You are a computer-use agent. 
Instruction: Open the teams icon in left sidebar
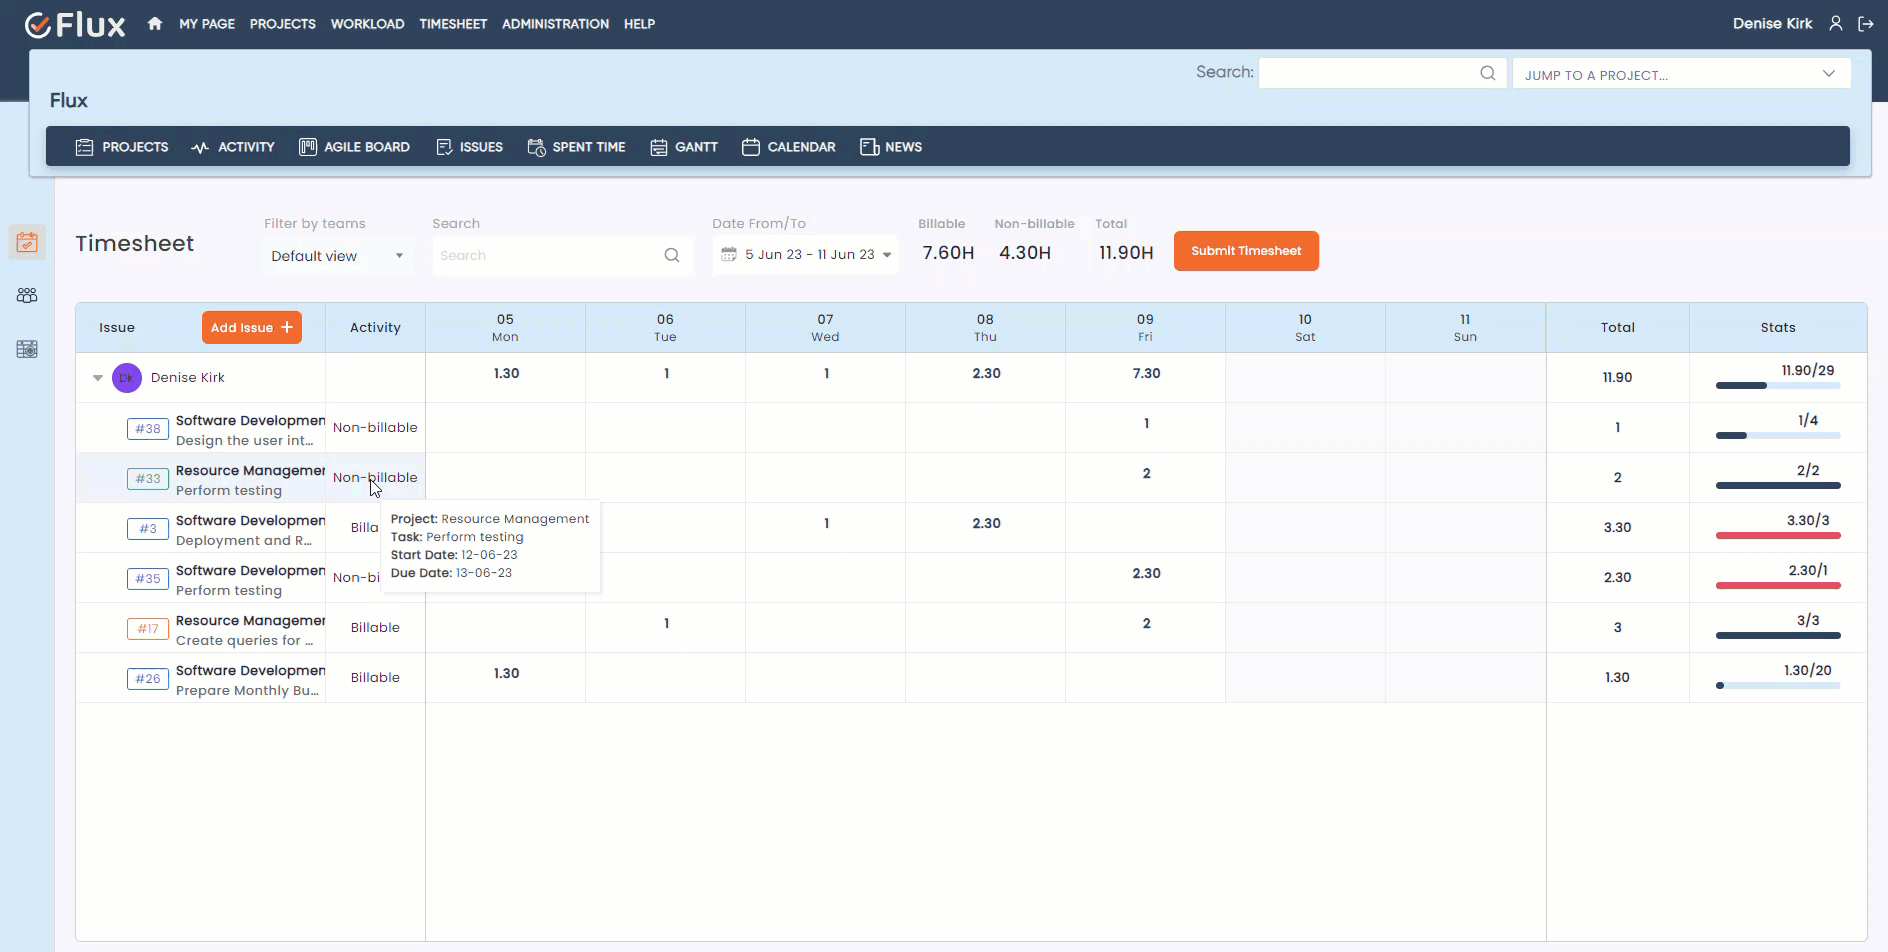click(27, 296)
